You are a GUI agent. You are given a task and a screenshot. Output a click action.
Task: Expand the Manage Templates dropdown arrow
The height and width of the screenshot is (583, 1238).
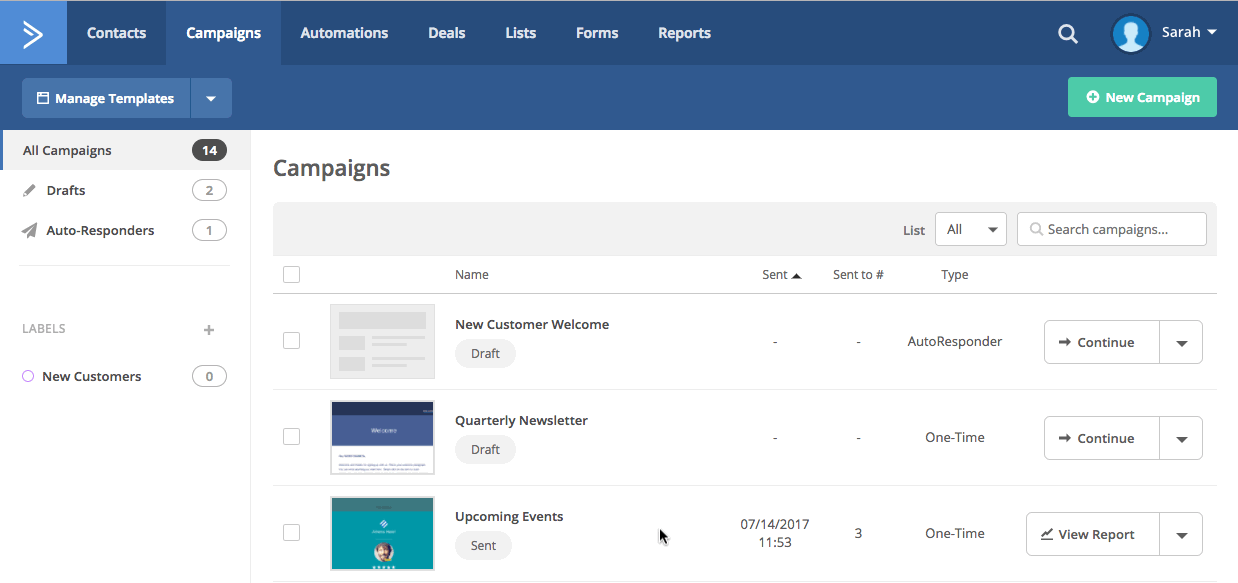(211, 99)
